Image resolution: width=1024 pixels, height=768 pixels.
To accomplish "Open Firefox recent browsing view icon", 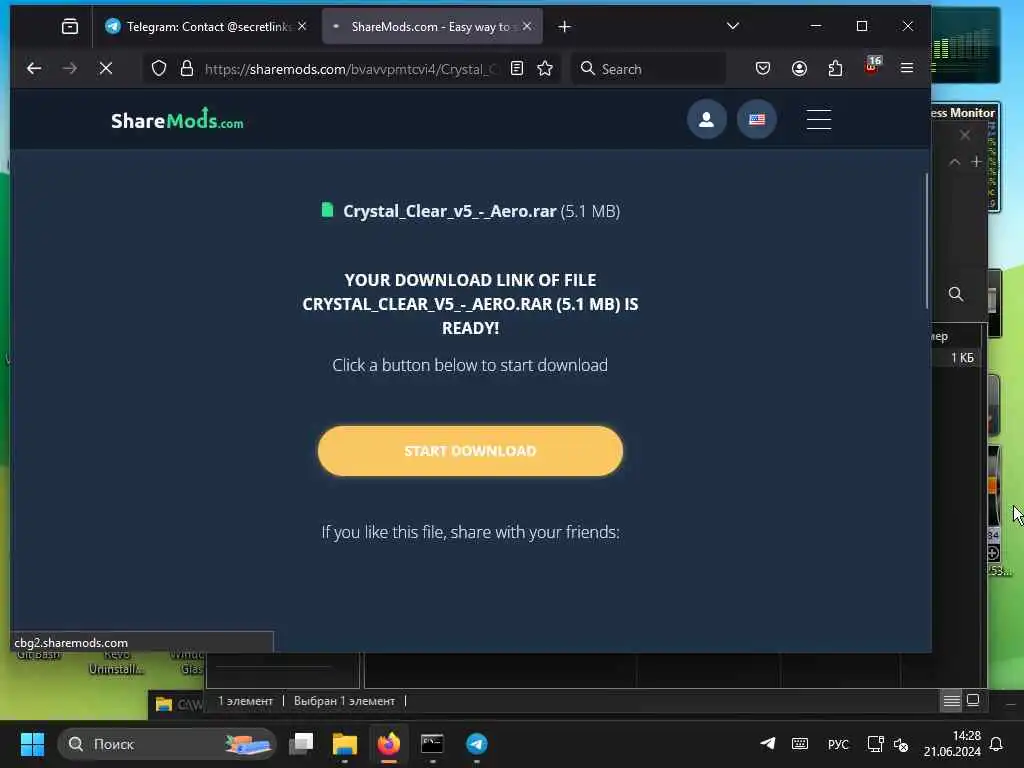I will [x=69, y=27].
